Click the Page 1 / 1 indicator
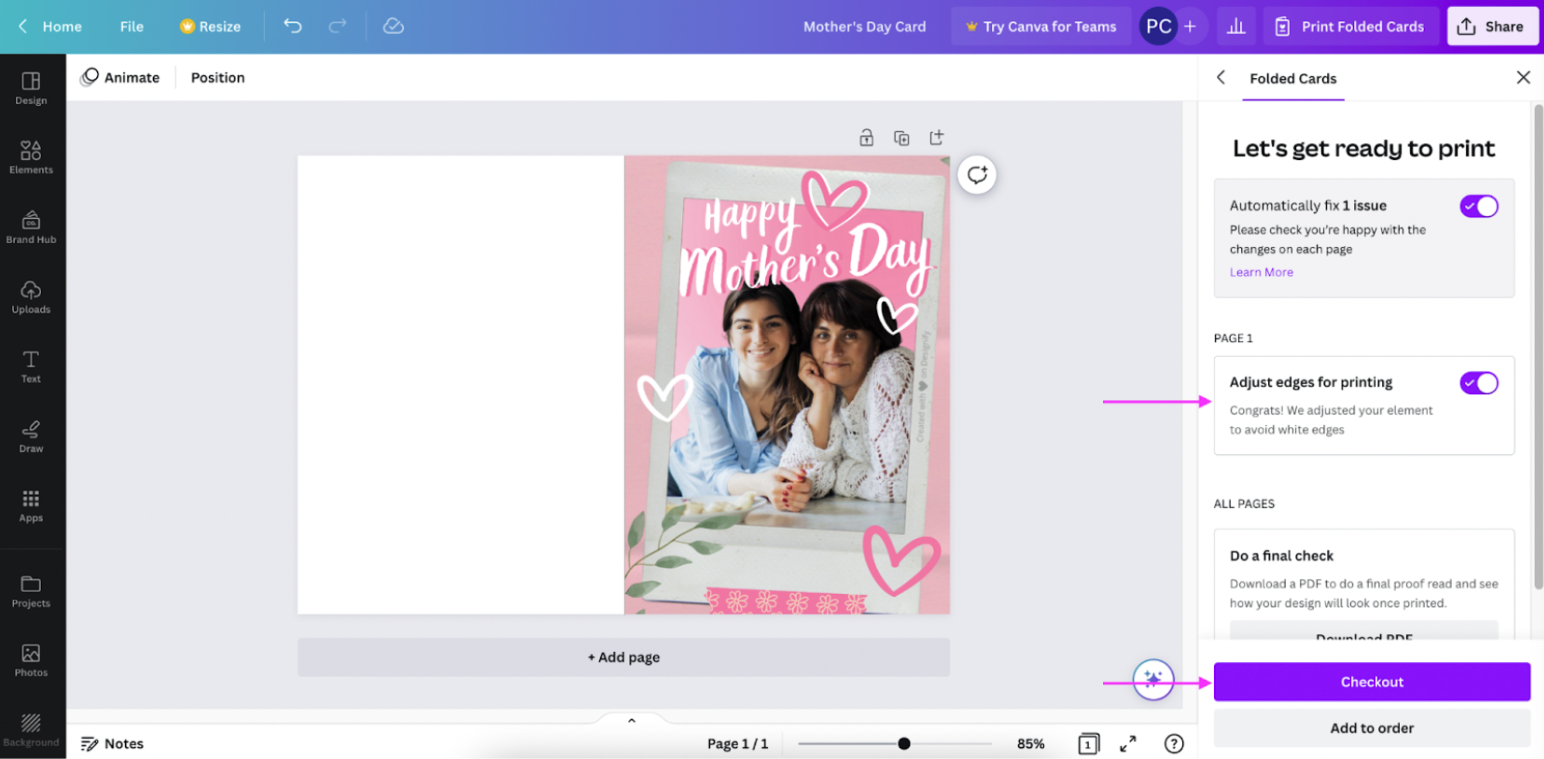 coord(738,744)
